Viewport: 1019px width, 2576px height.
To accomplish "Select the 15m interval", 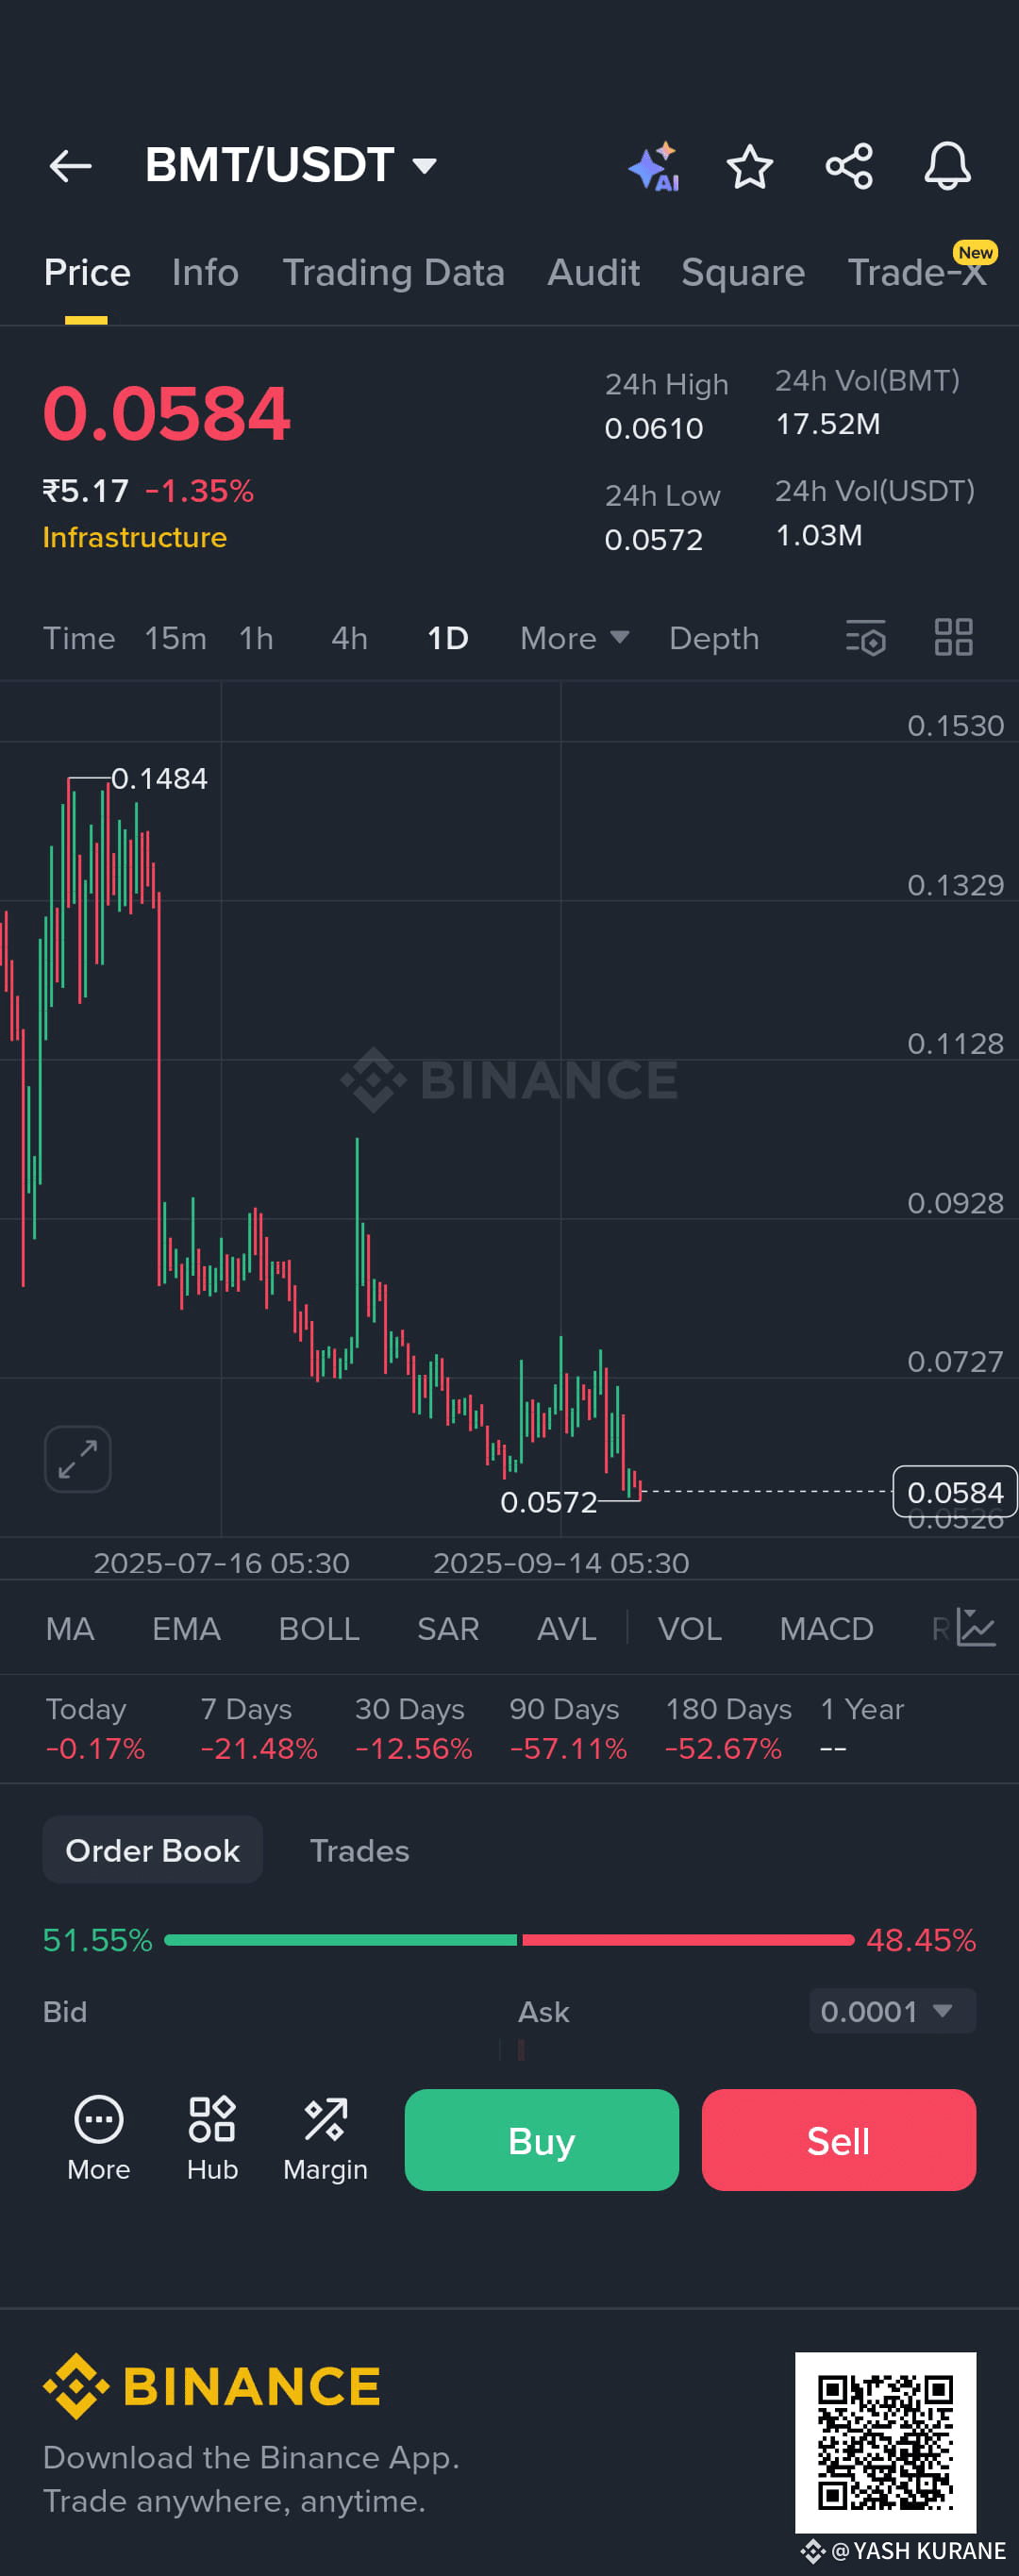I will click(x=176, y=638).
